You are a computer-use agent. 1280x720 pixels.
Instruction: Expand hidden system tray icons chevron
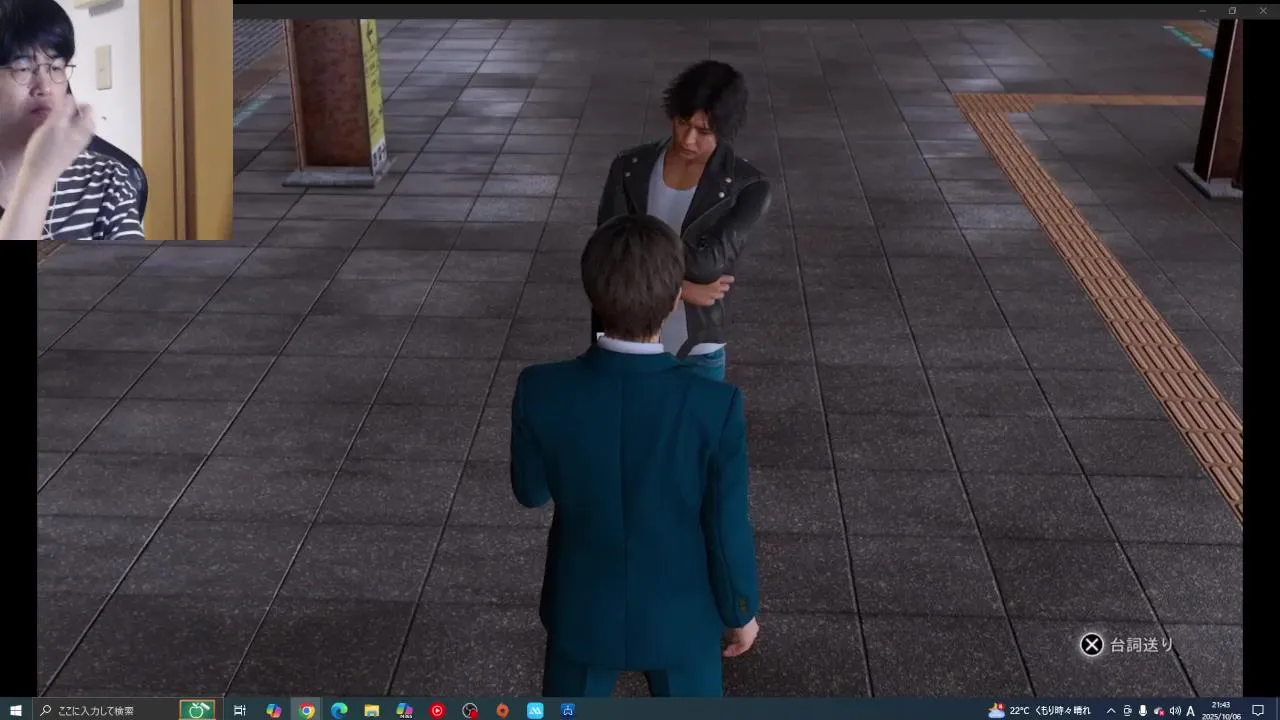click(x=1110, y=710)
